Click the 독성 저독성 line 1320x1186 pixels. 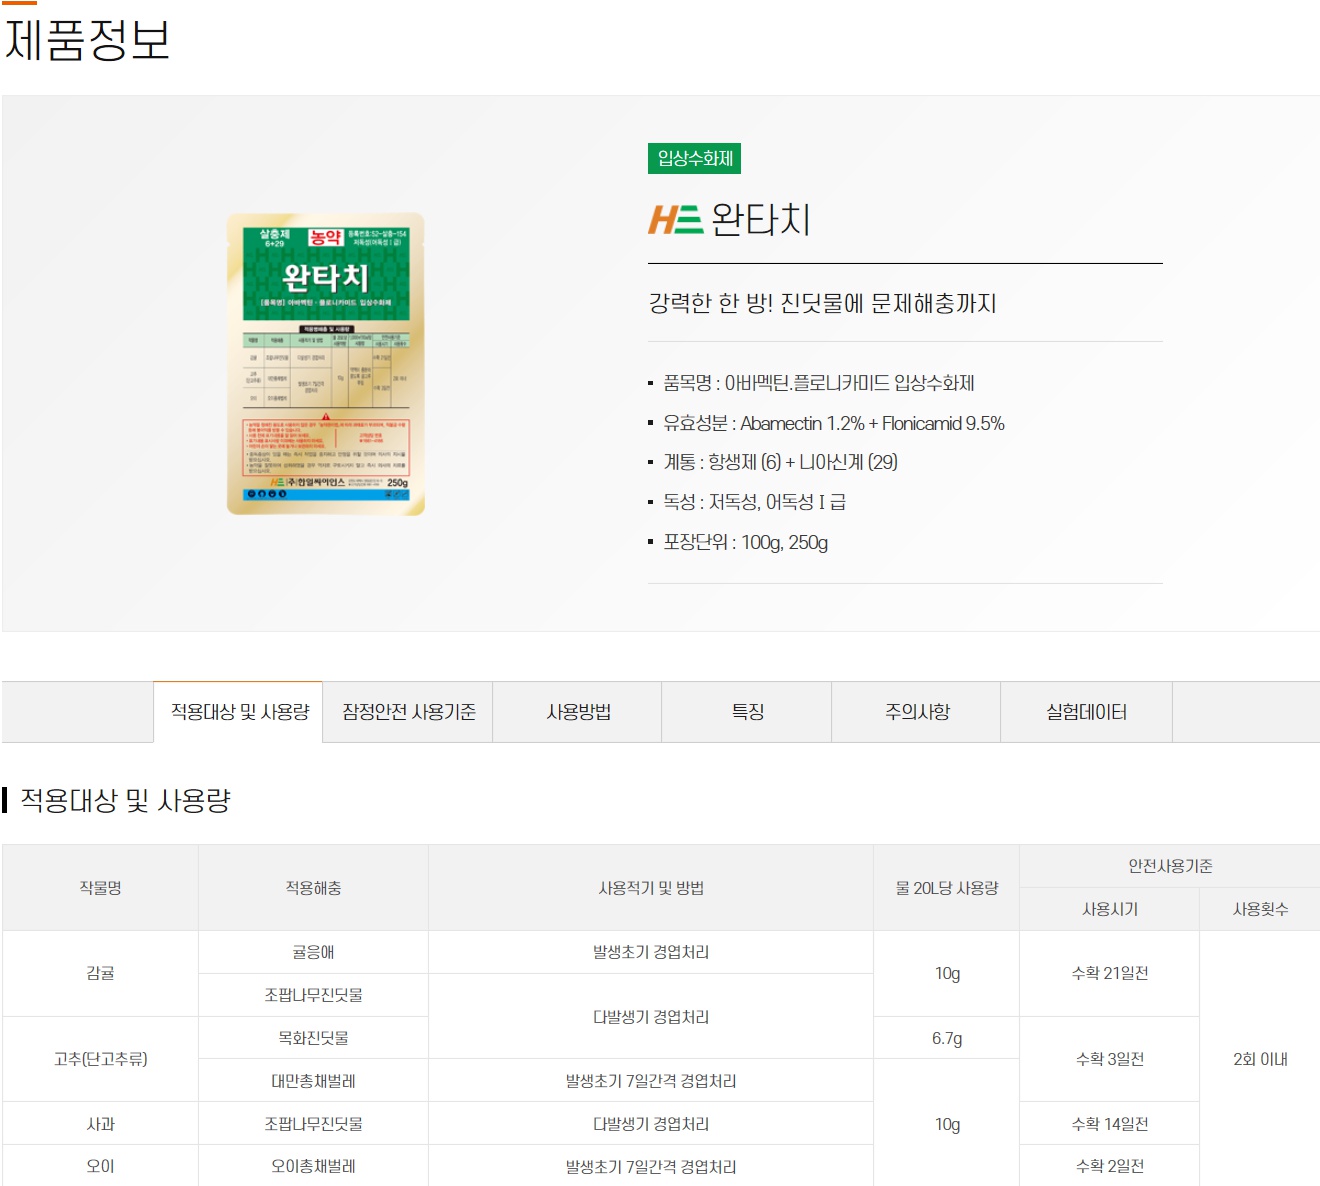pyautogui.click(x=755, y=502)
